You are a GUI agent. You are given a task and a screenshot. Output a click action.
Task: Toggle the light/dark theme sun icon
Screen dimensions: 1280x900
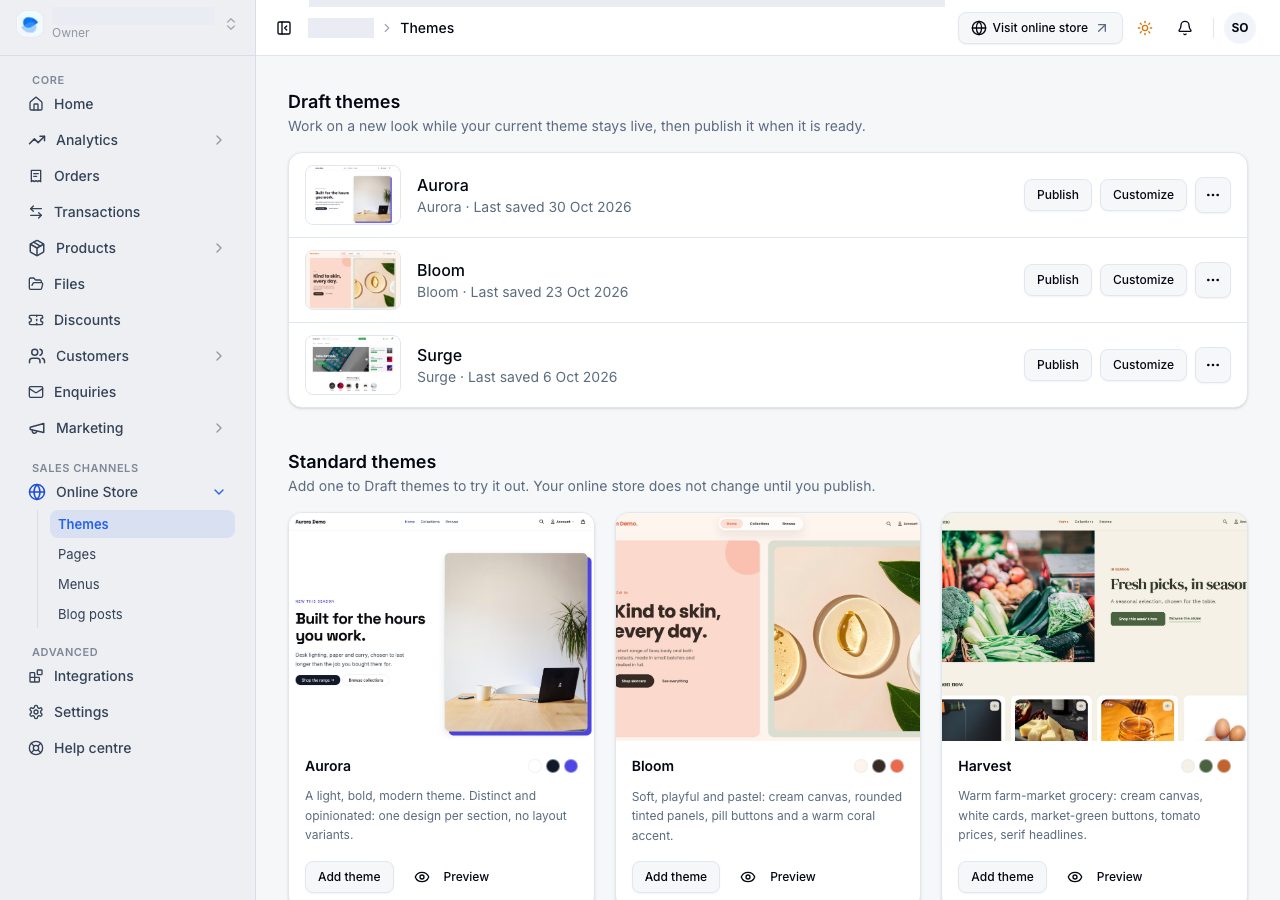pyautogui.click(x=1145, y=28)
